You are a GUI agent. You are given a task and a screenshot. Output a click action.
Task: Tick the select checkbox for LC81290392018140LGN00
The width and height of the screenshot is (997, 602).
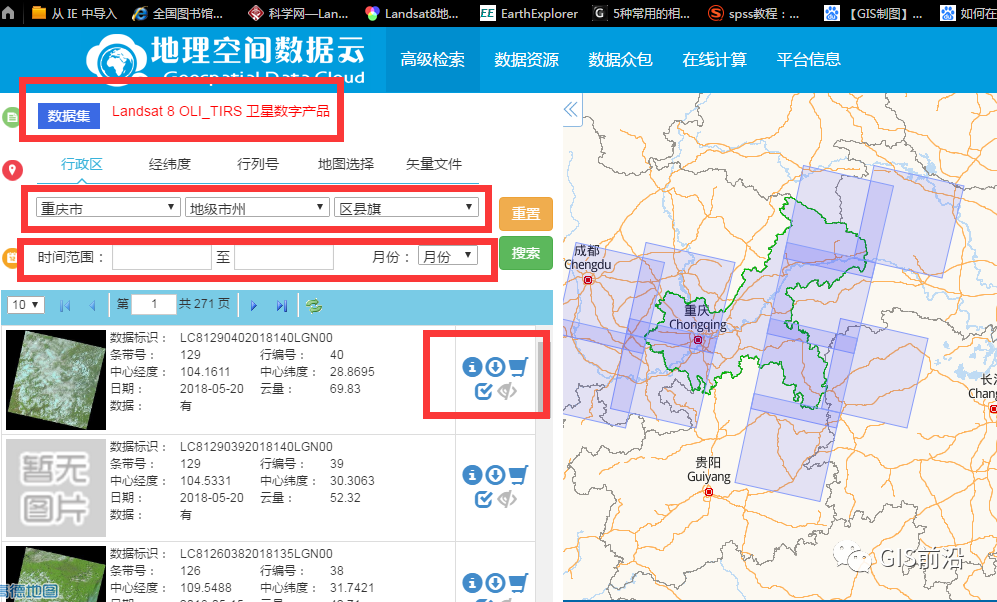click(x=483, y=500)
